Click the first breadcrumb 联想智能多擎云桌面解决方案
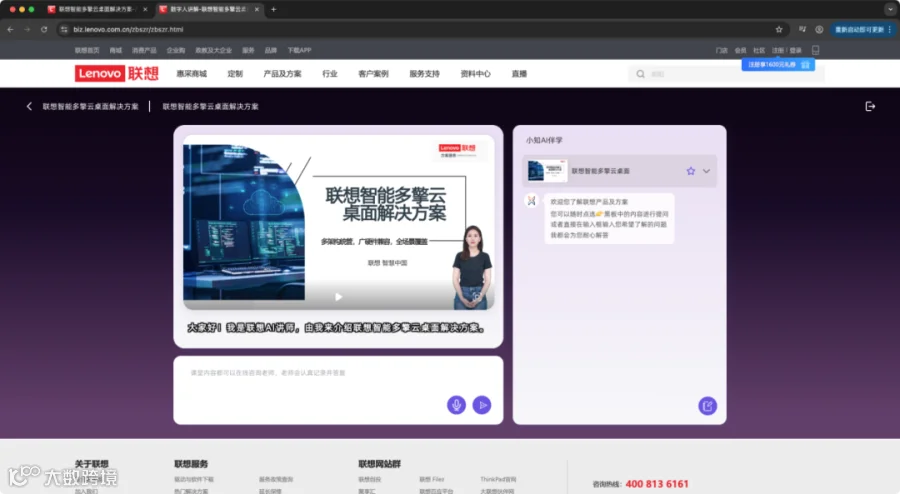This screenshot has height=494, width=900. [91, 106]
